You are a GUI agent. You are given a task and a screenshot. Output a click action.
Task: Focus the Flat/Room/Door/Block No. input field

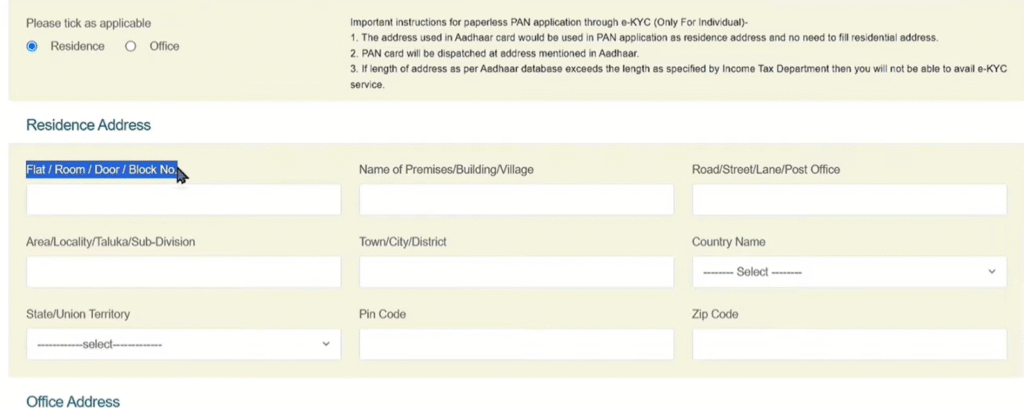pyautogui.click(x=183, y=200)
